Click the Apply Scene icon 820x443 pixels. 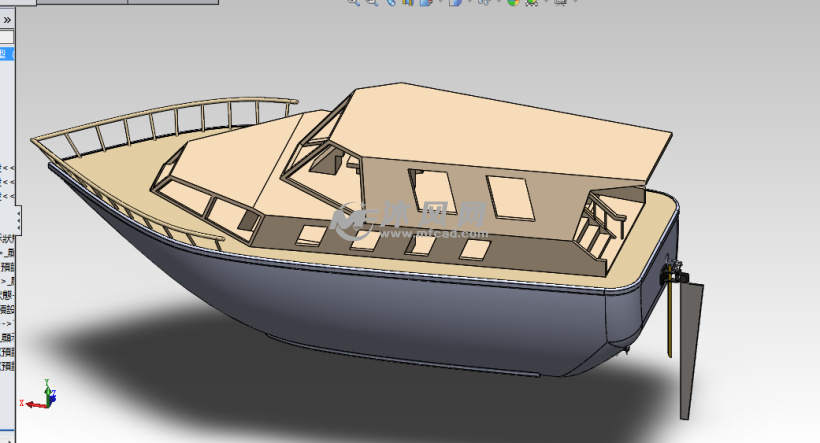(x=532, y=2)
